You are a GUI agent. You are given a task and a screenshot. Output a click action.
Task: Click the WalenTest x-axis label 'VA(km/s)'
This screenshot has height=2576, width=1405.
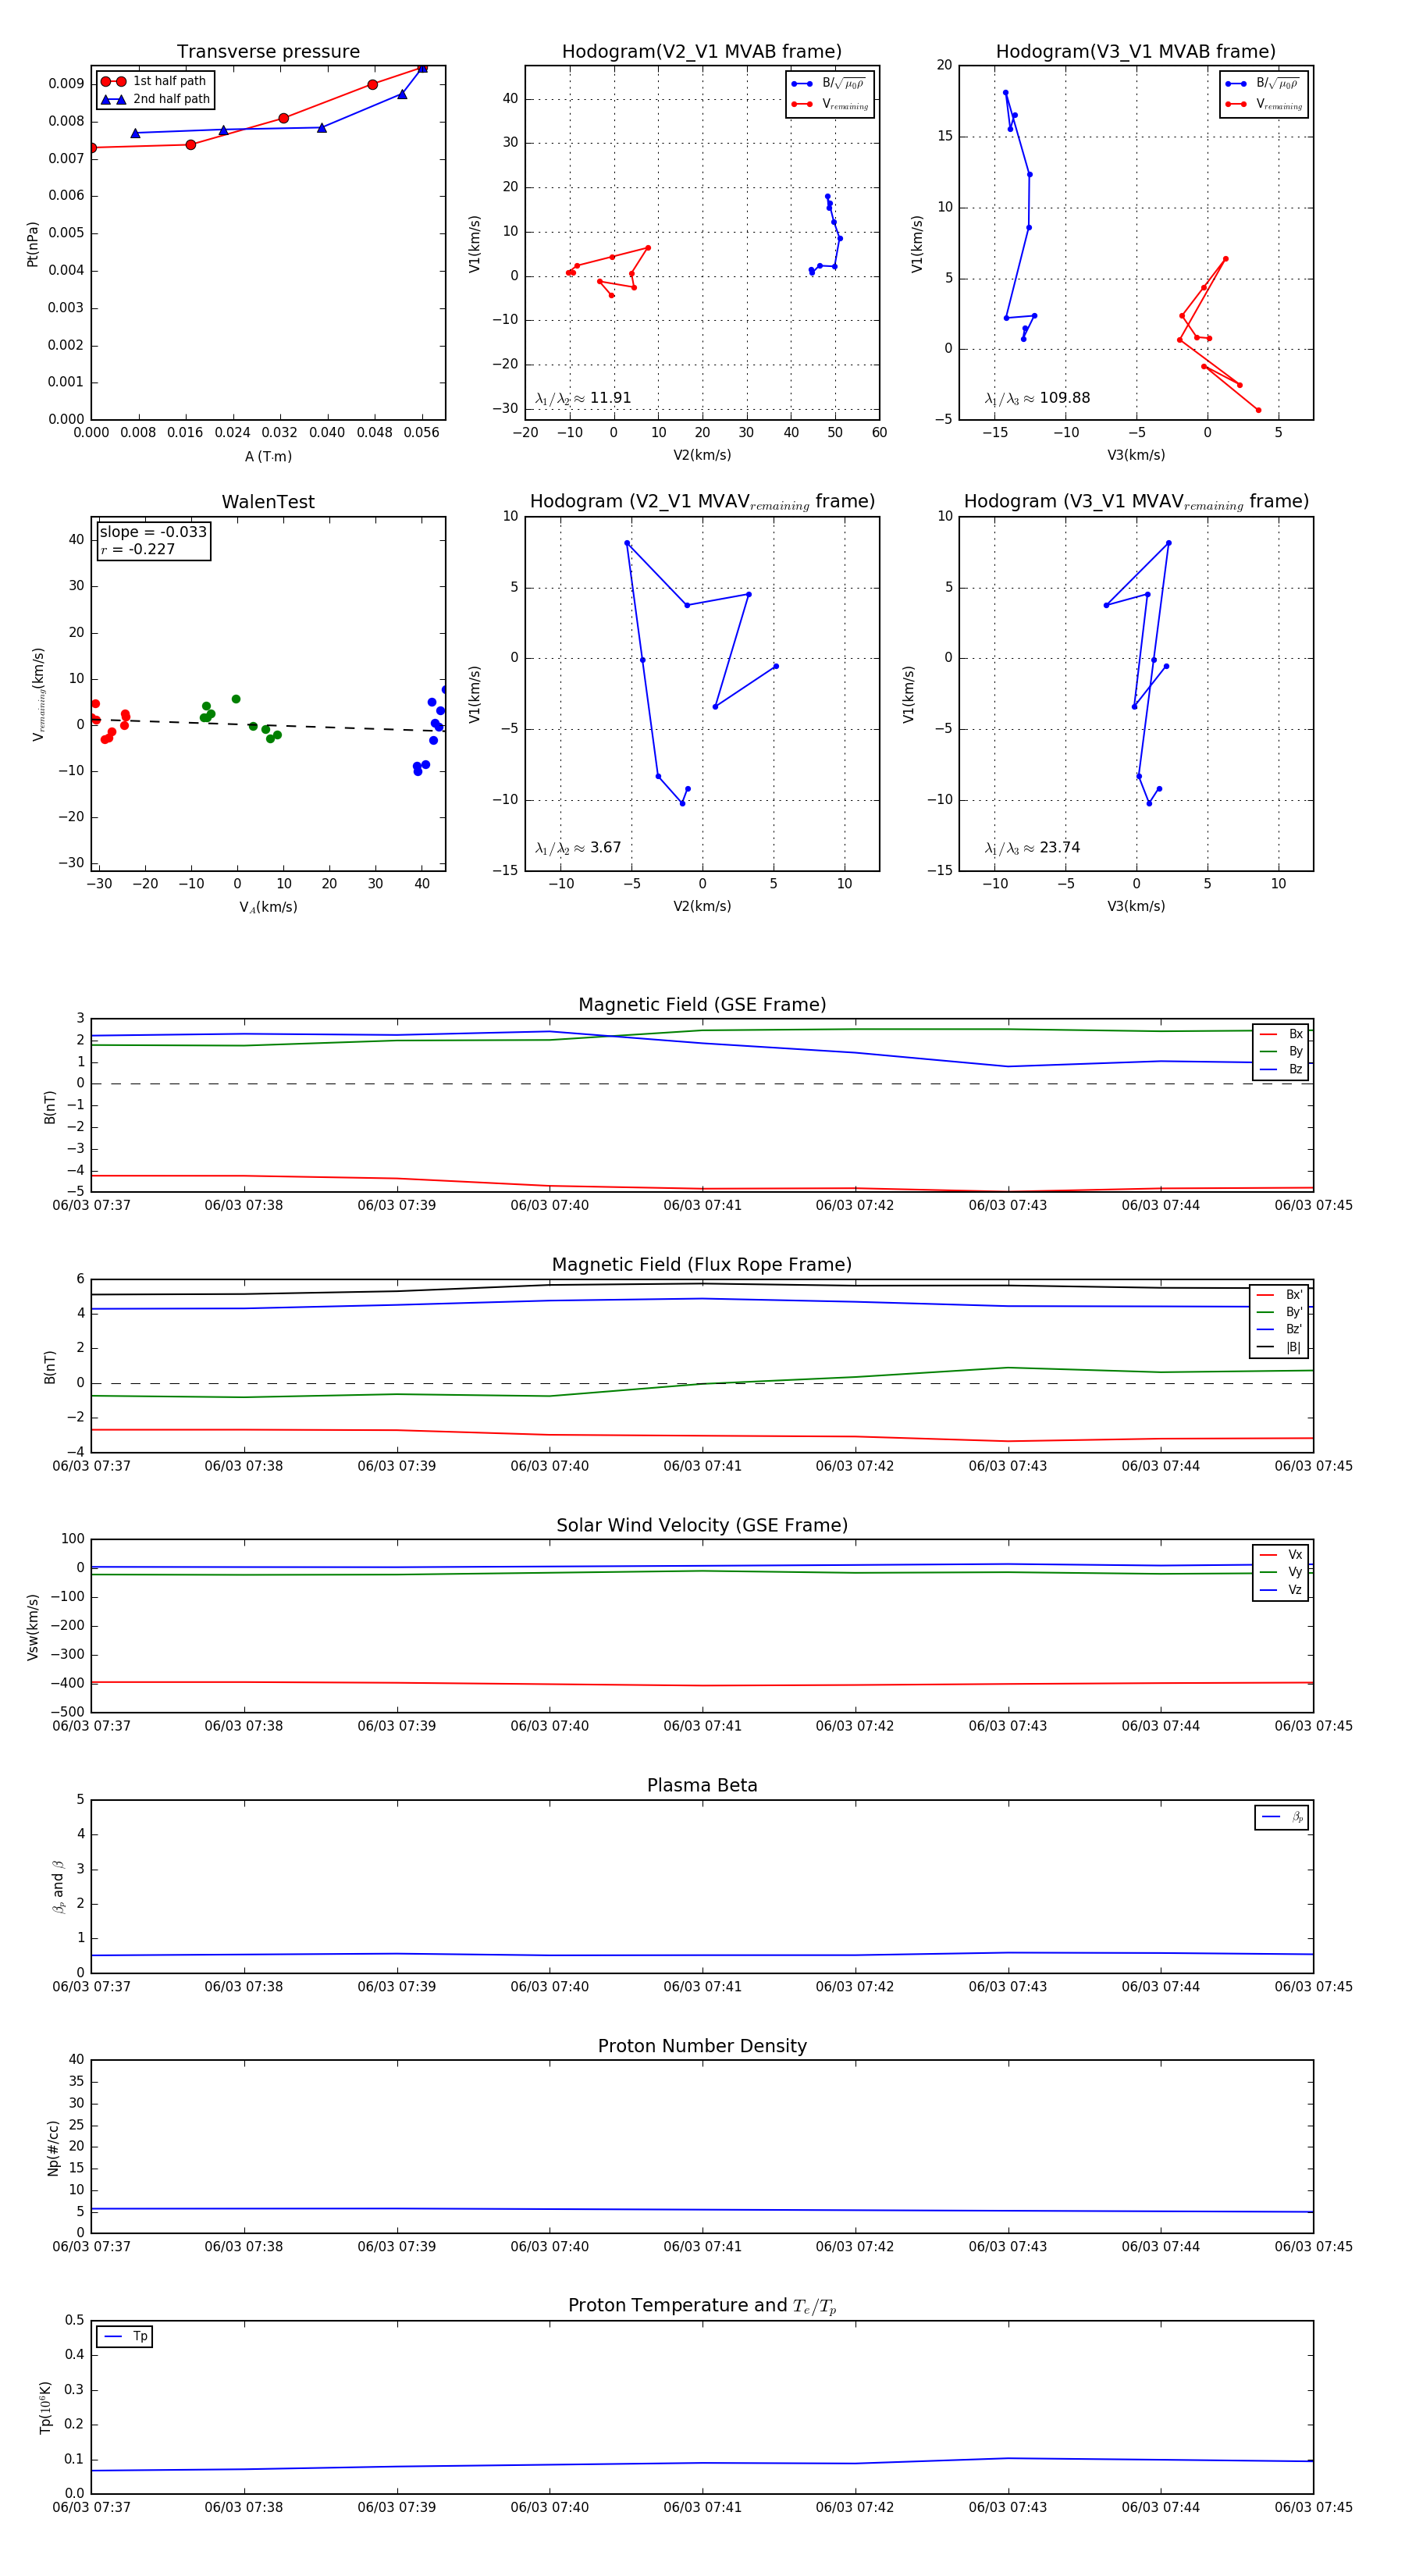268,907
